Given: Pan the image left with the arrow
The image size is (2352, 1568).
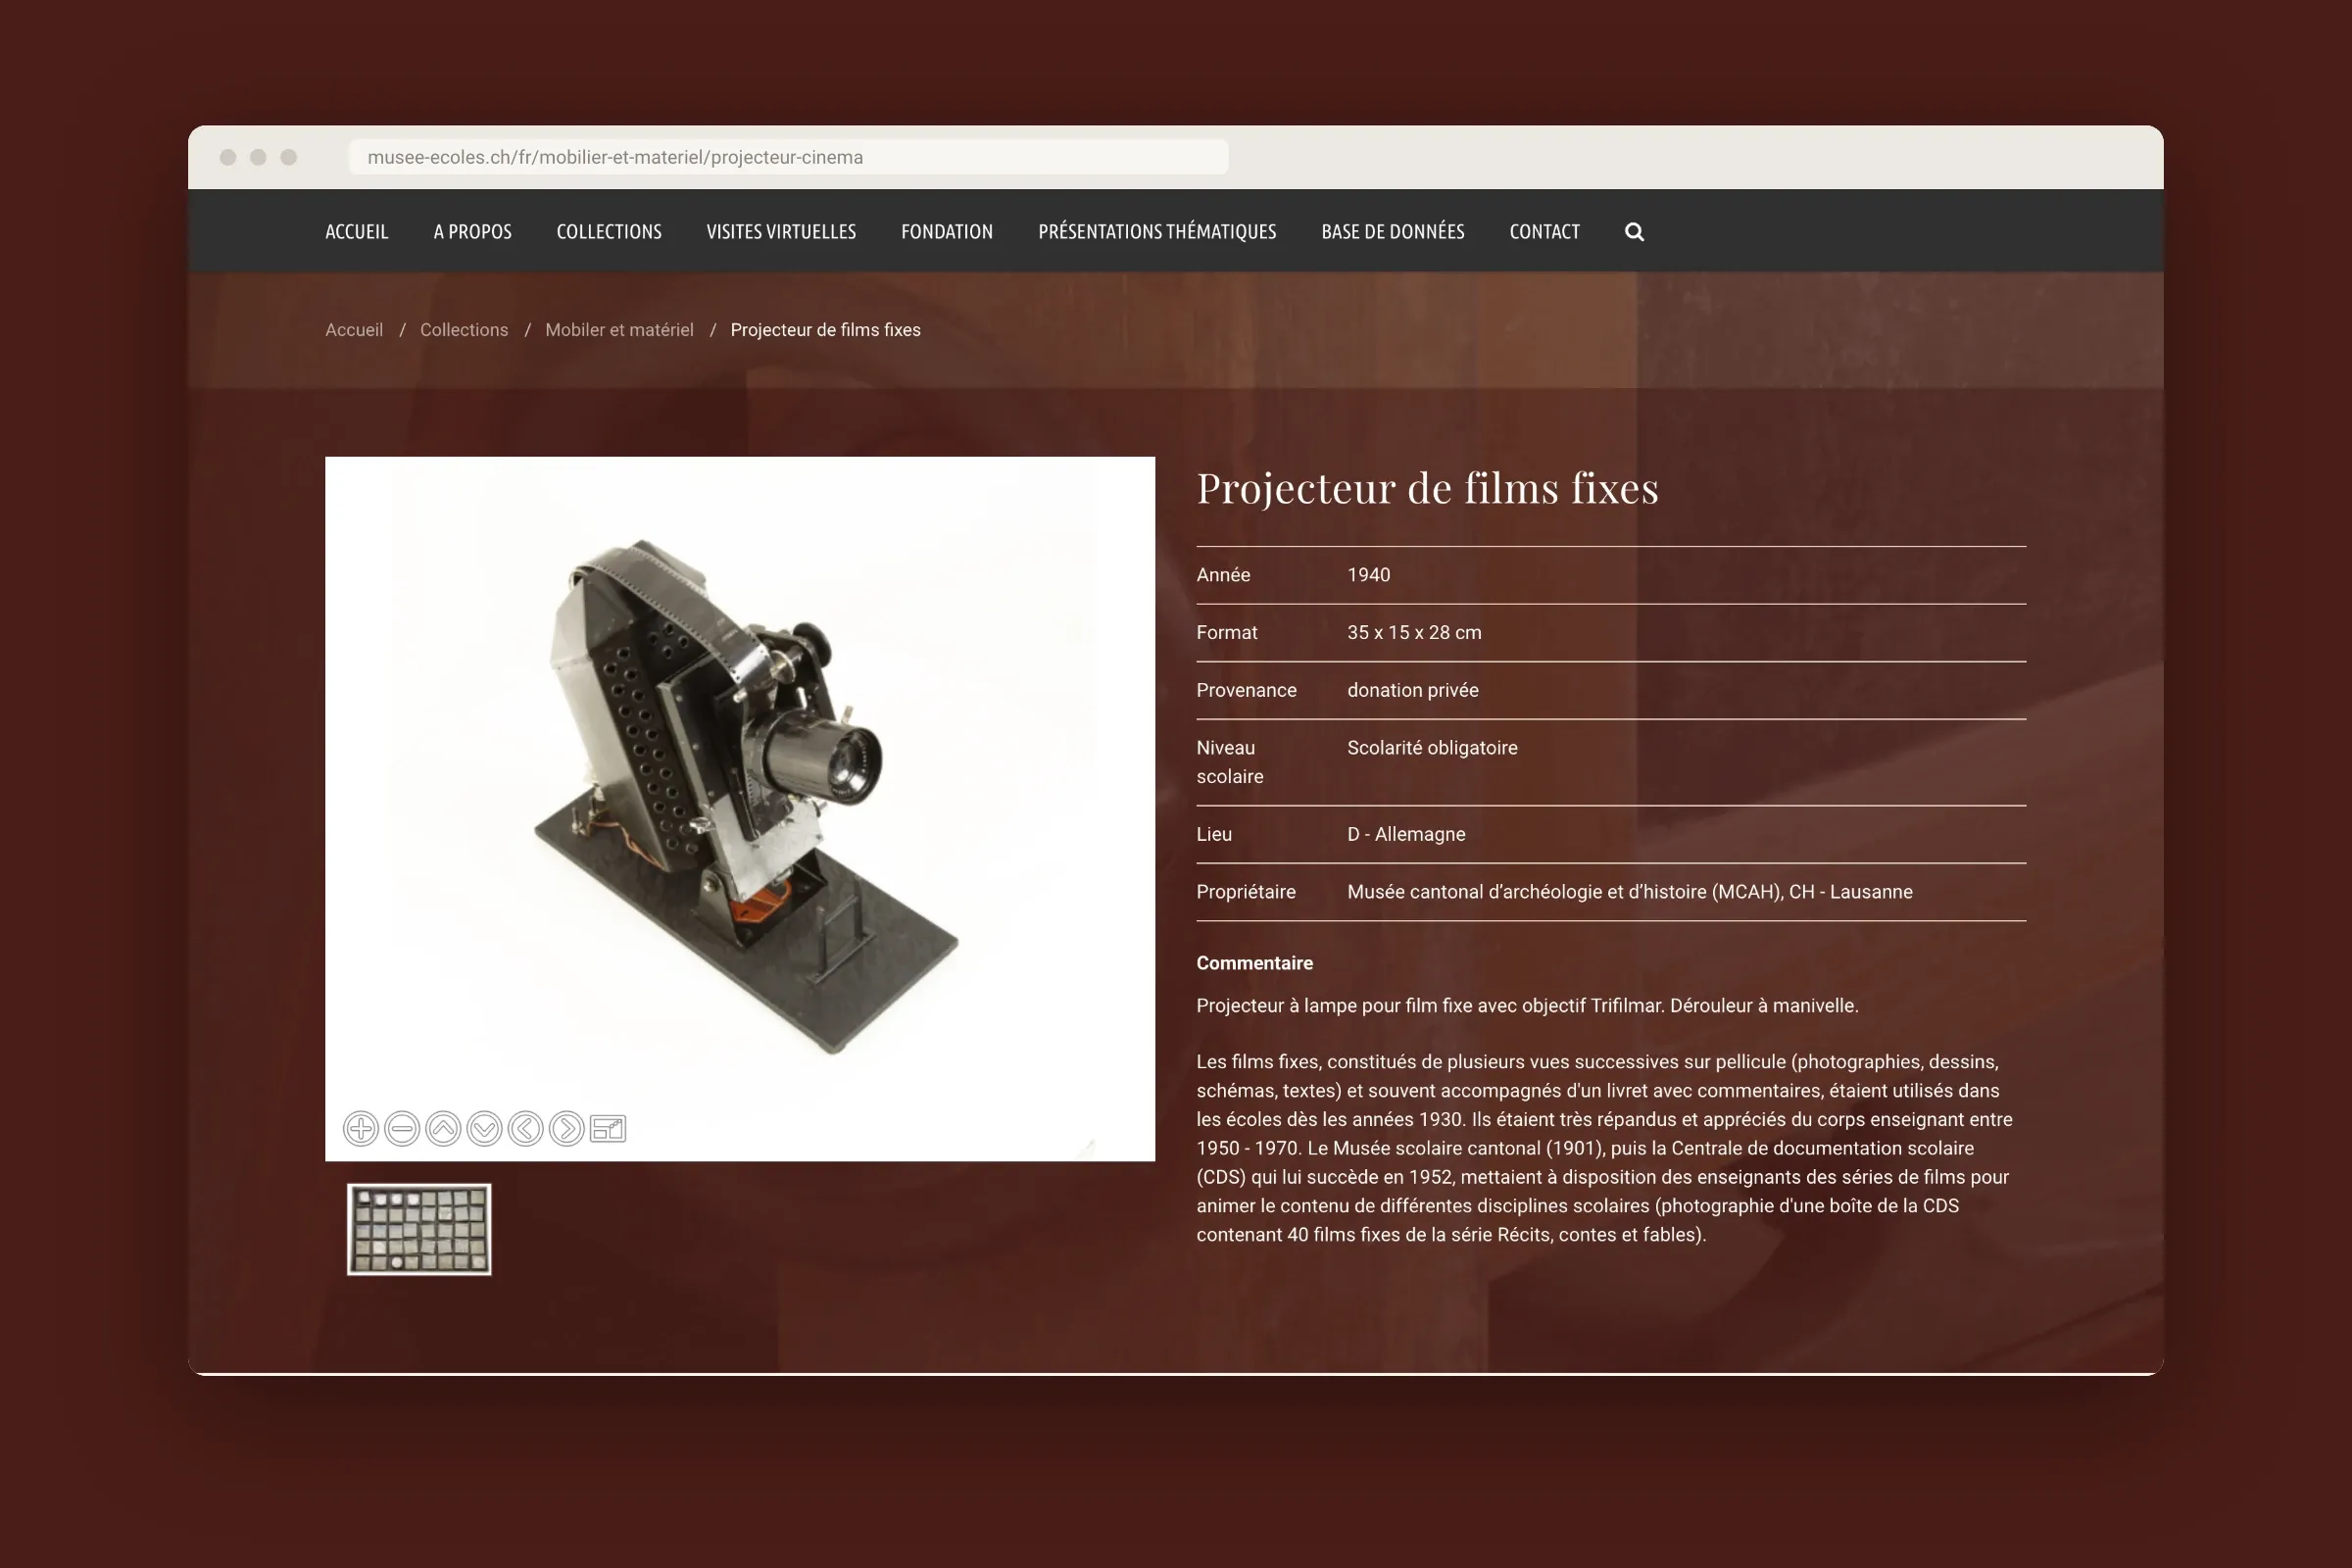Looking at the screenshot, I should 525,1129.
